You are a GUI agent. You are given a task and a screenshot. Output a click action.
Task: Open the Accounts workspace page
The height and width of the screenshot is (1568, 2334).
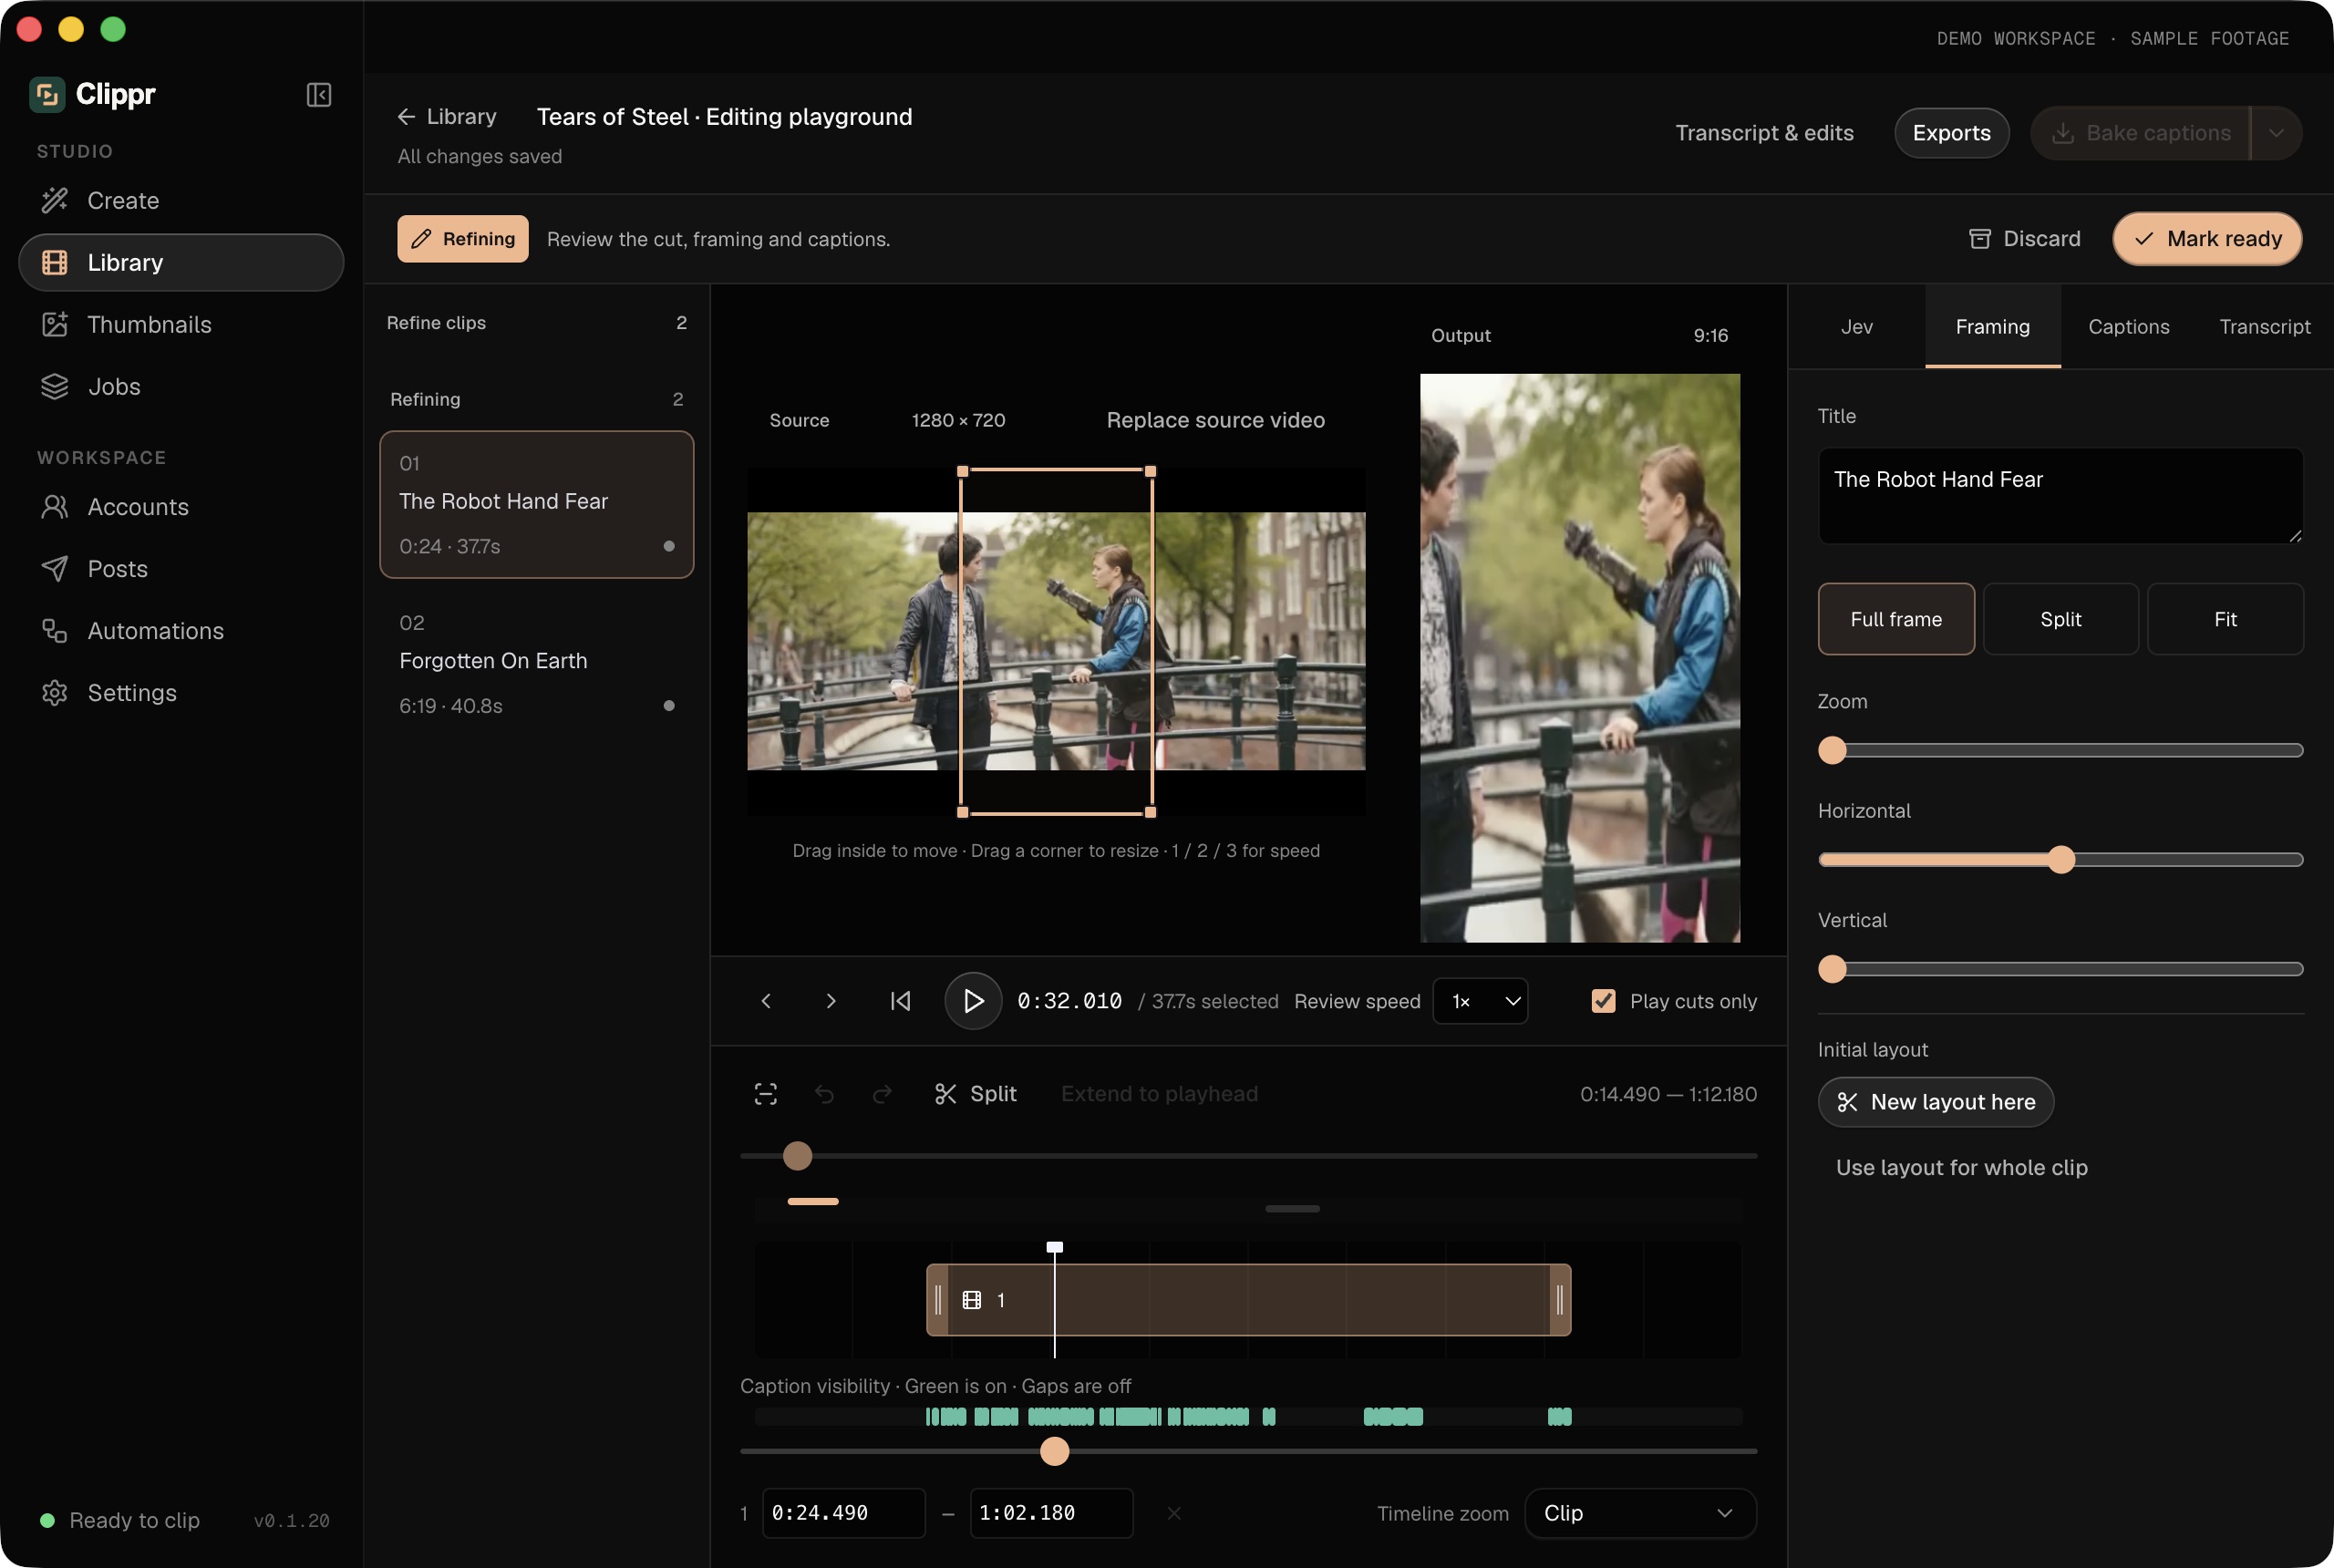click(181, 507)
